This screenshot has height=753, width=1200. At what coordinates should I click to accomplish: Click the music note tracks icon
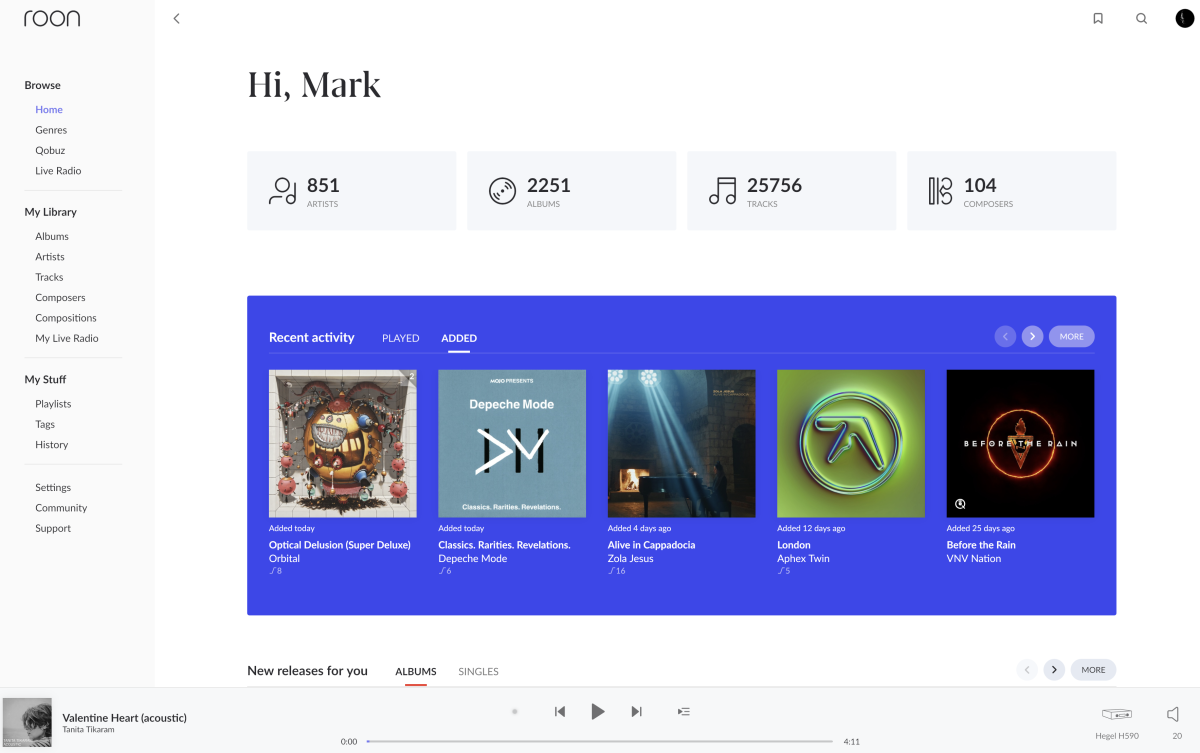pyautogui.click(x=722, y=191)
